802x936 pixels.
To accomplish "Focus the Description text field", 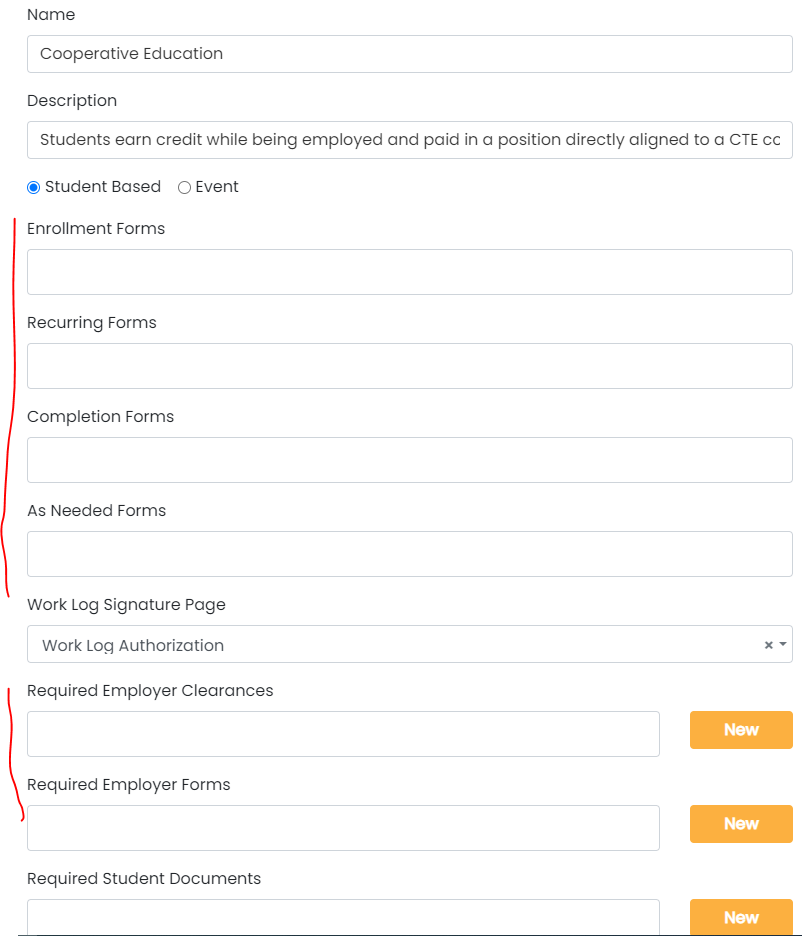I will [x=409, y=140].
